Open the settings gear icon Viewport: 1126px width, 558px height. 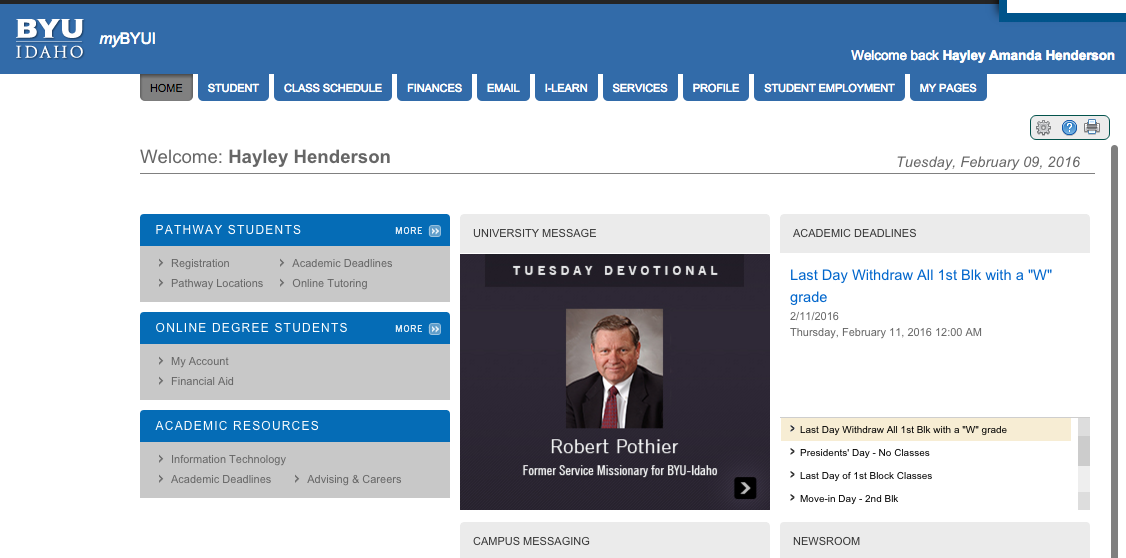tap(1043, 128)
